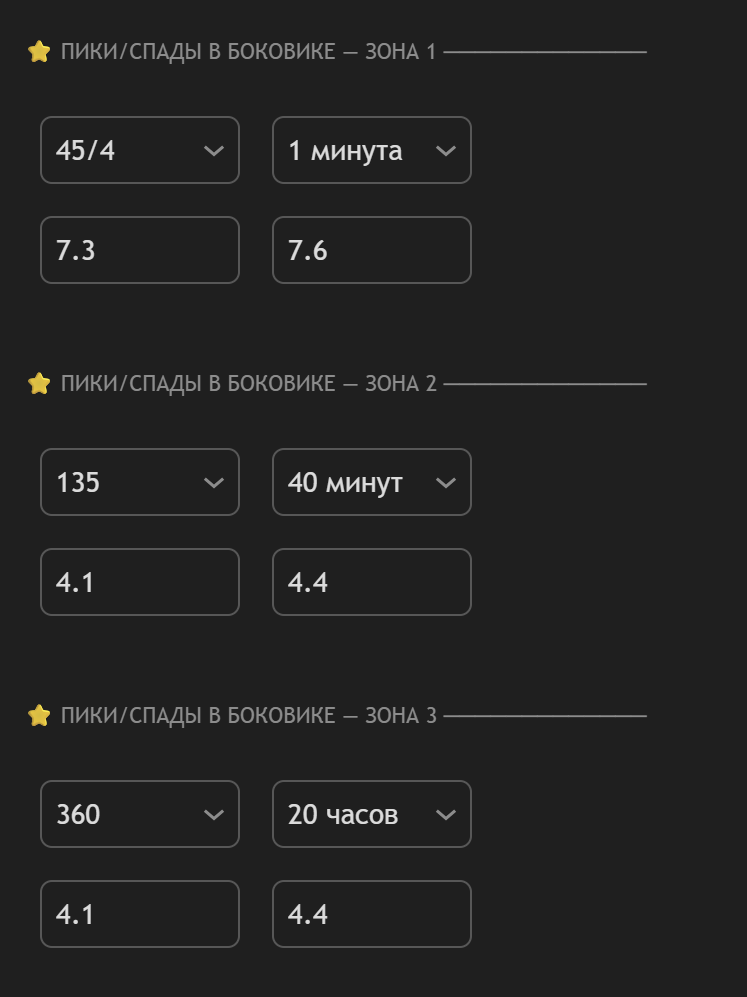Select the 4.4 input in Зона 3
747x997 pixels.
point(371,914)
